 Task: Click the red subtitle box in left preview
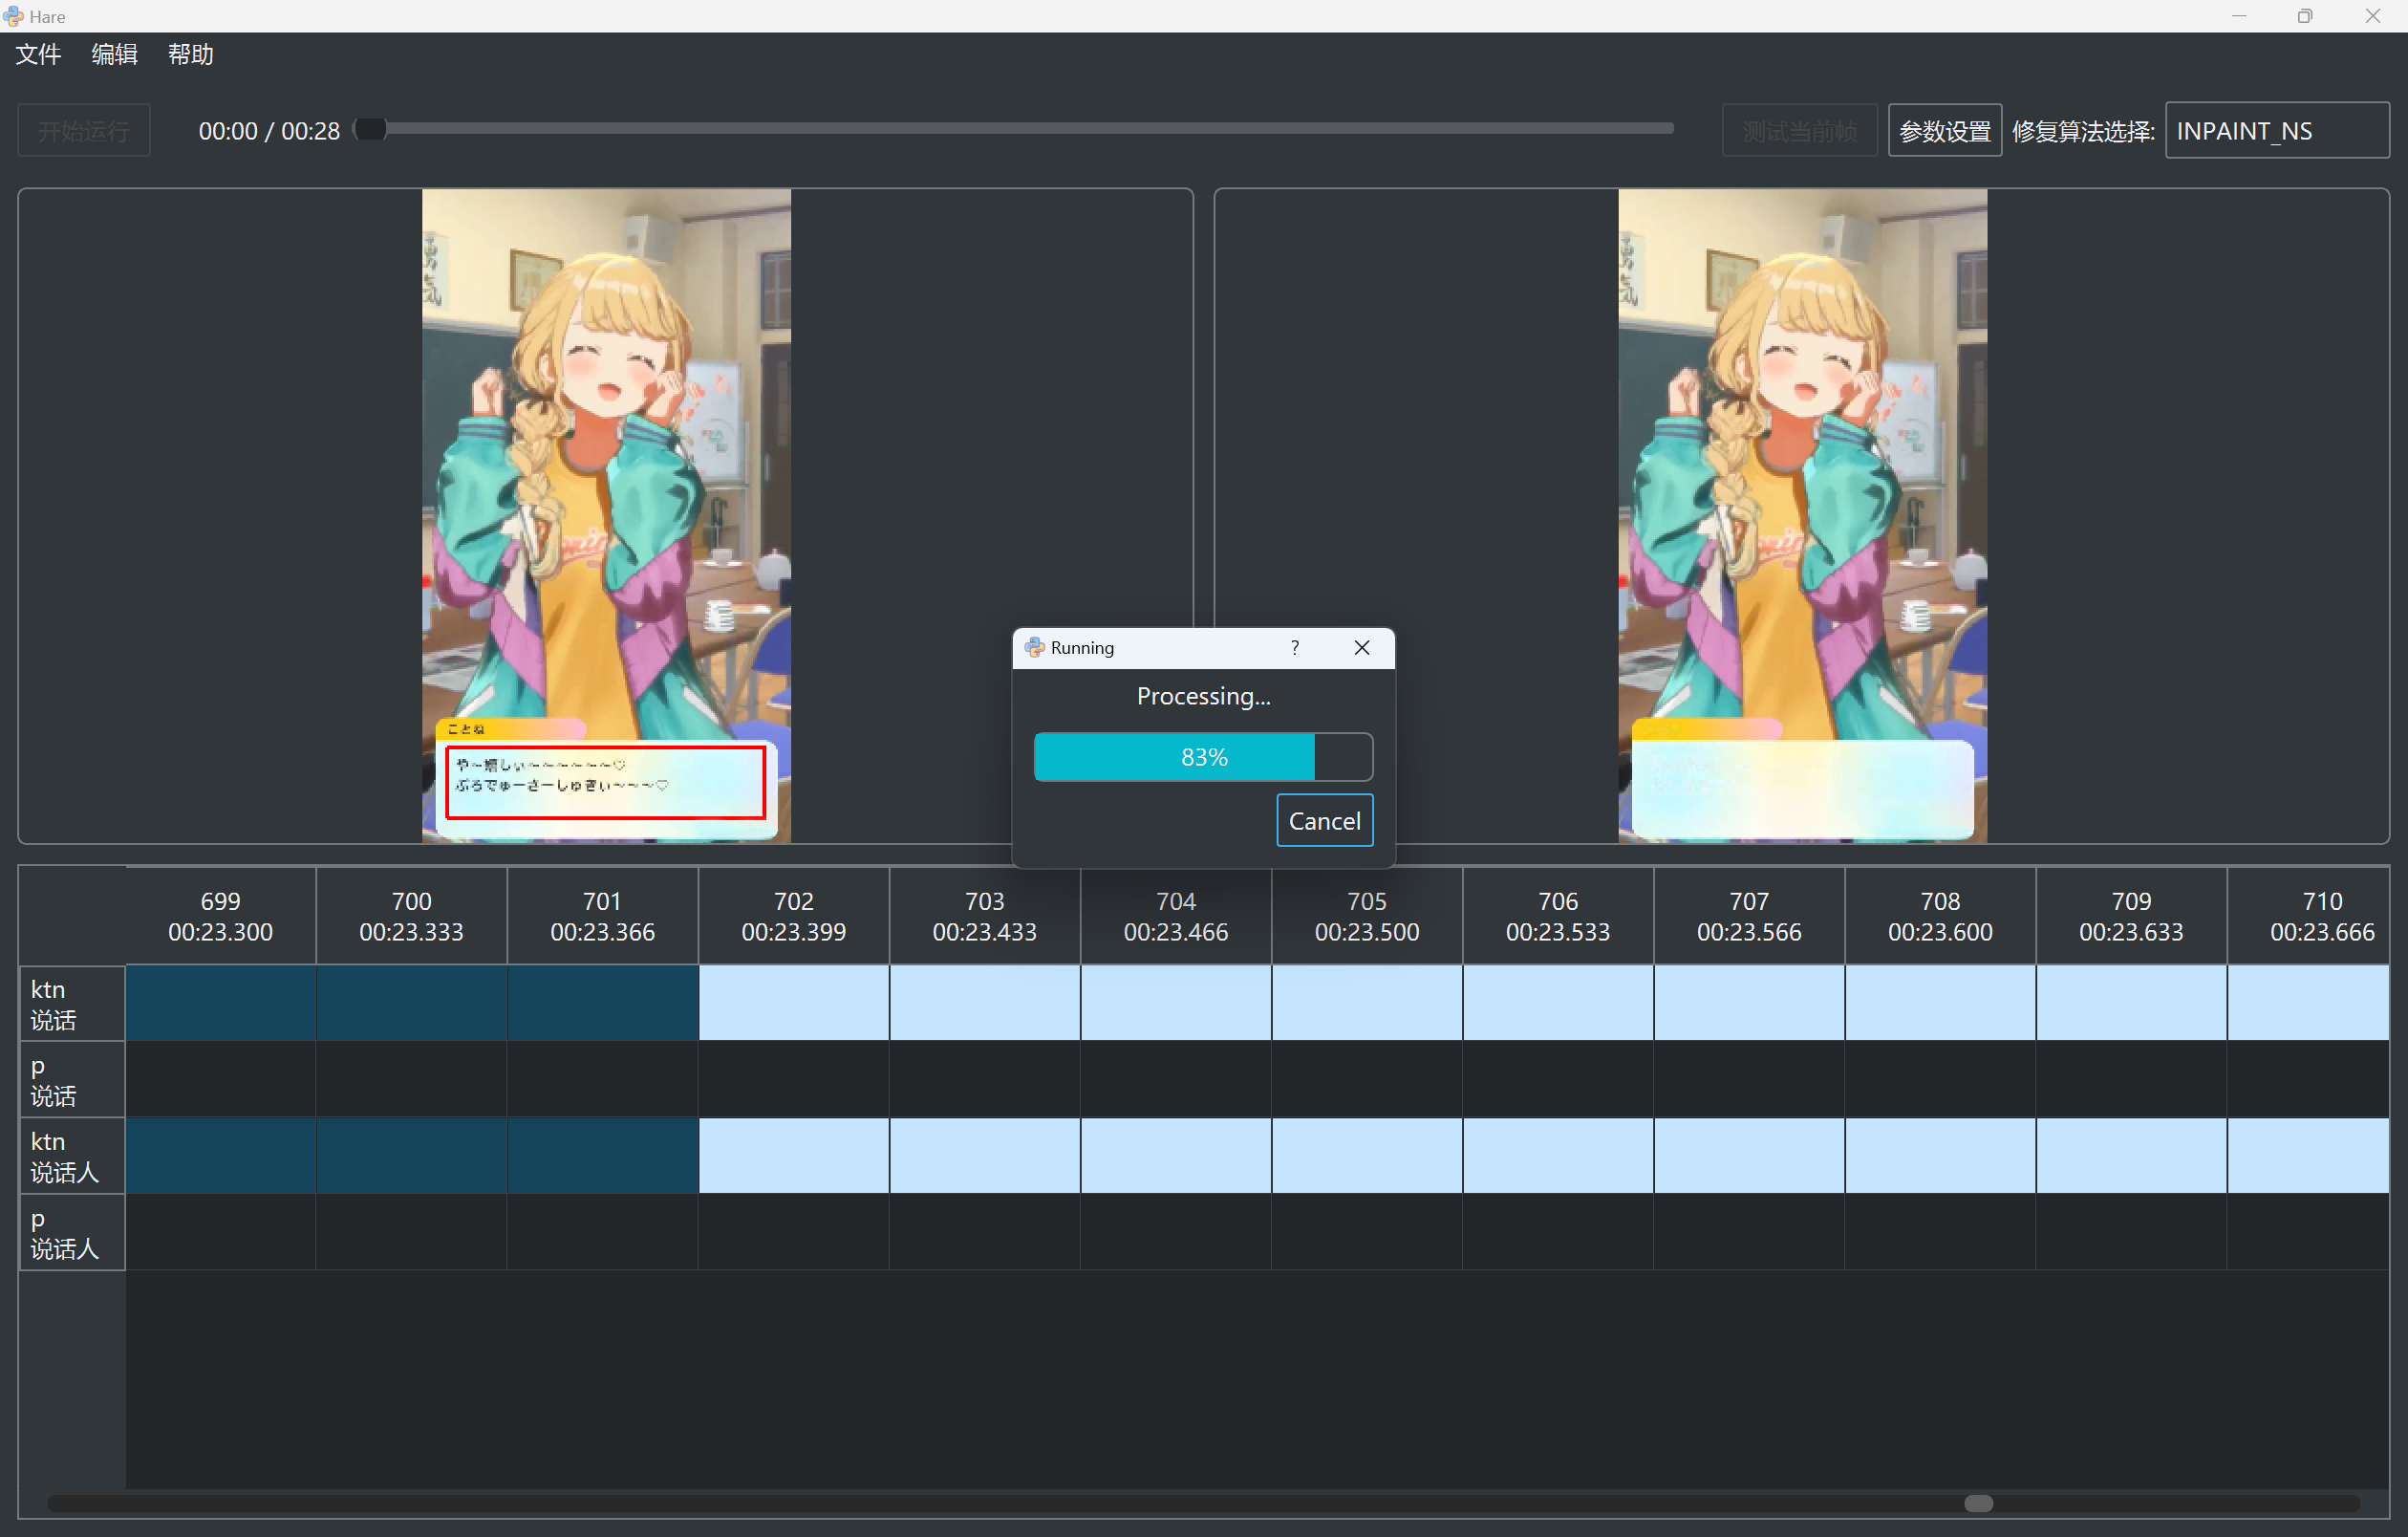(605, 782)
